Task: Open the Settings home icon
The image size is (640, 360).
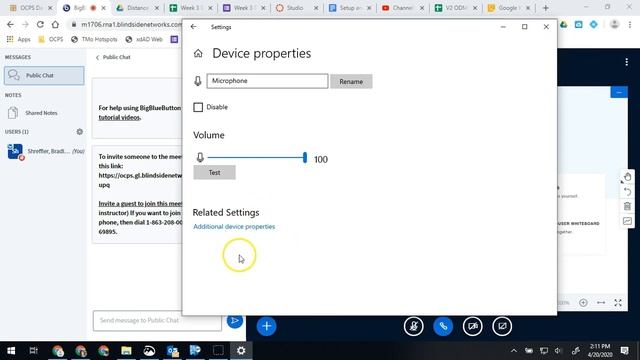Action: pos(198,53)
